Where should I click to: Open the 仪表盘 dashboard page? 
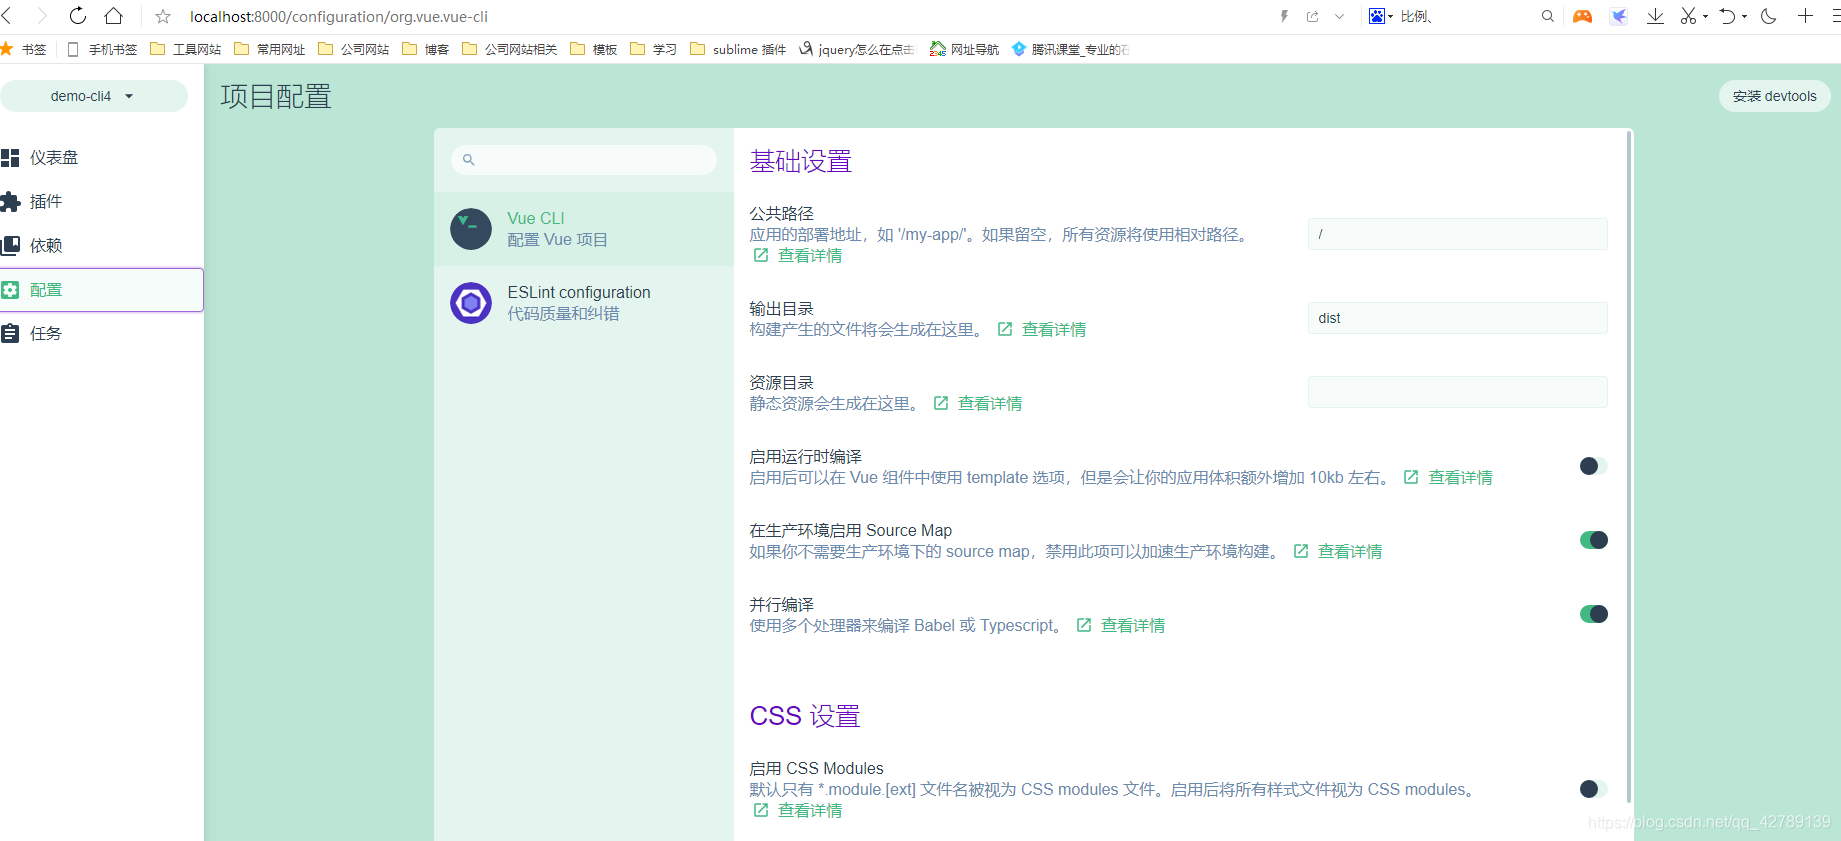point(101,158)
